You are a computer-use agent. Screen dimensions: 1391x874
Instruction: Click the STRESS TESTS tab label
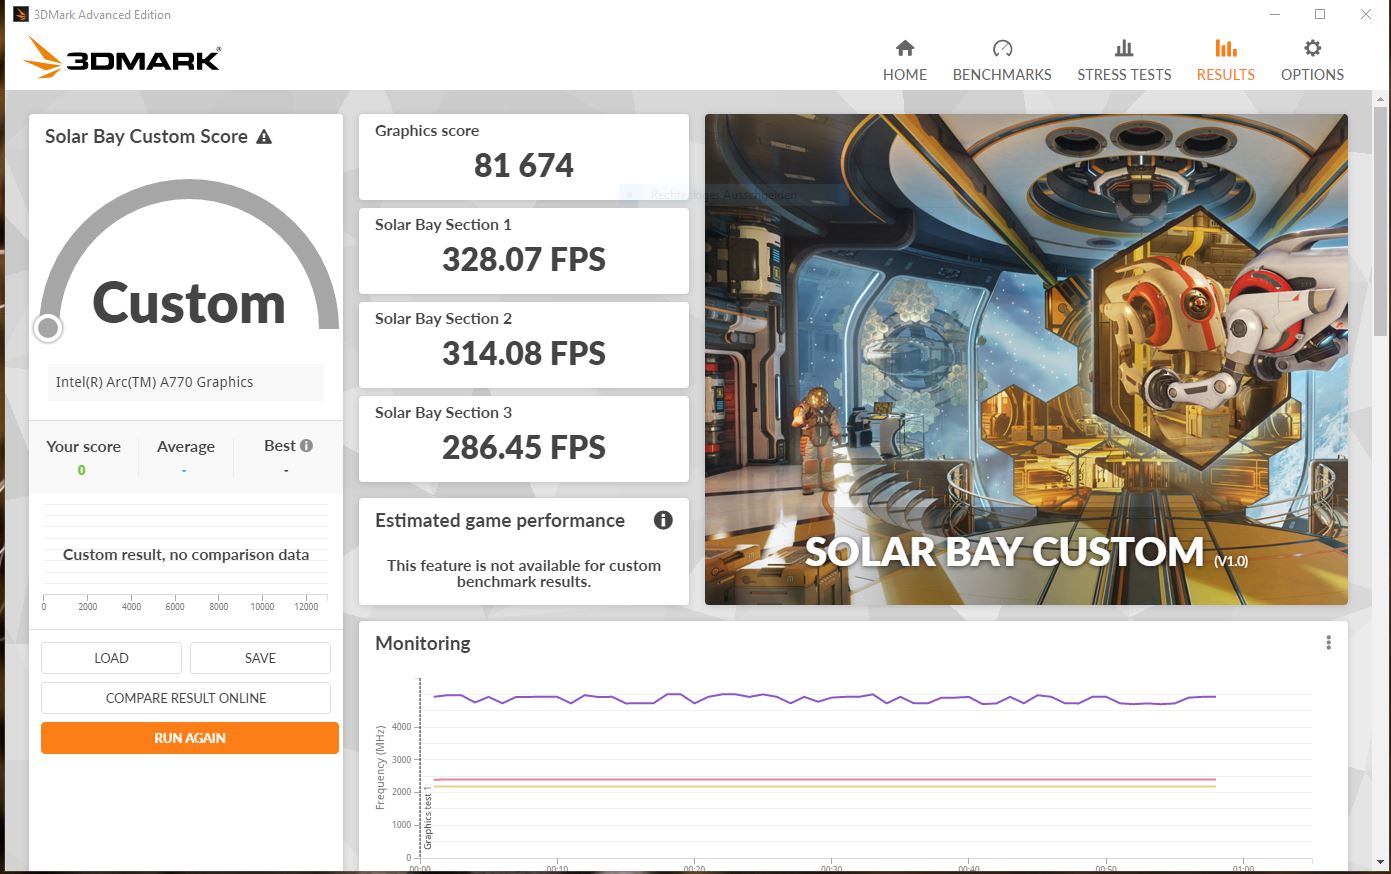(1124, 75)
